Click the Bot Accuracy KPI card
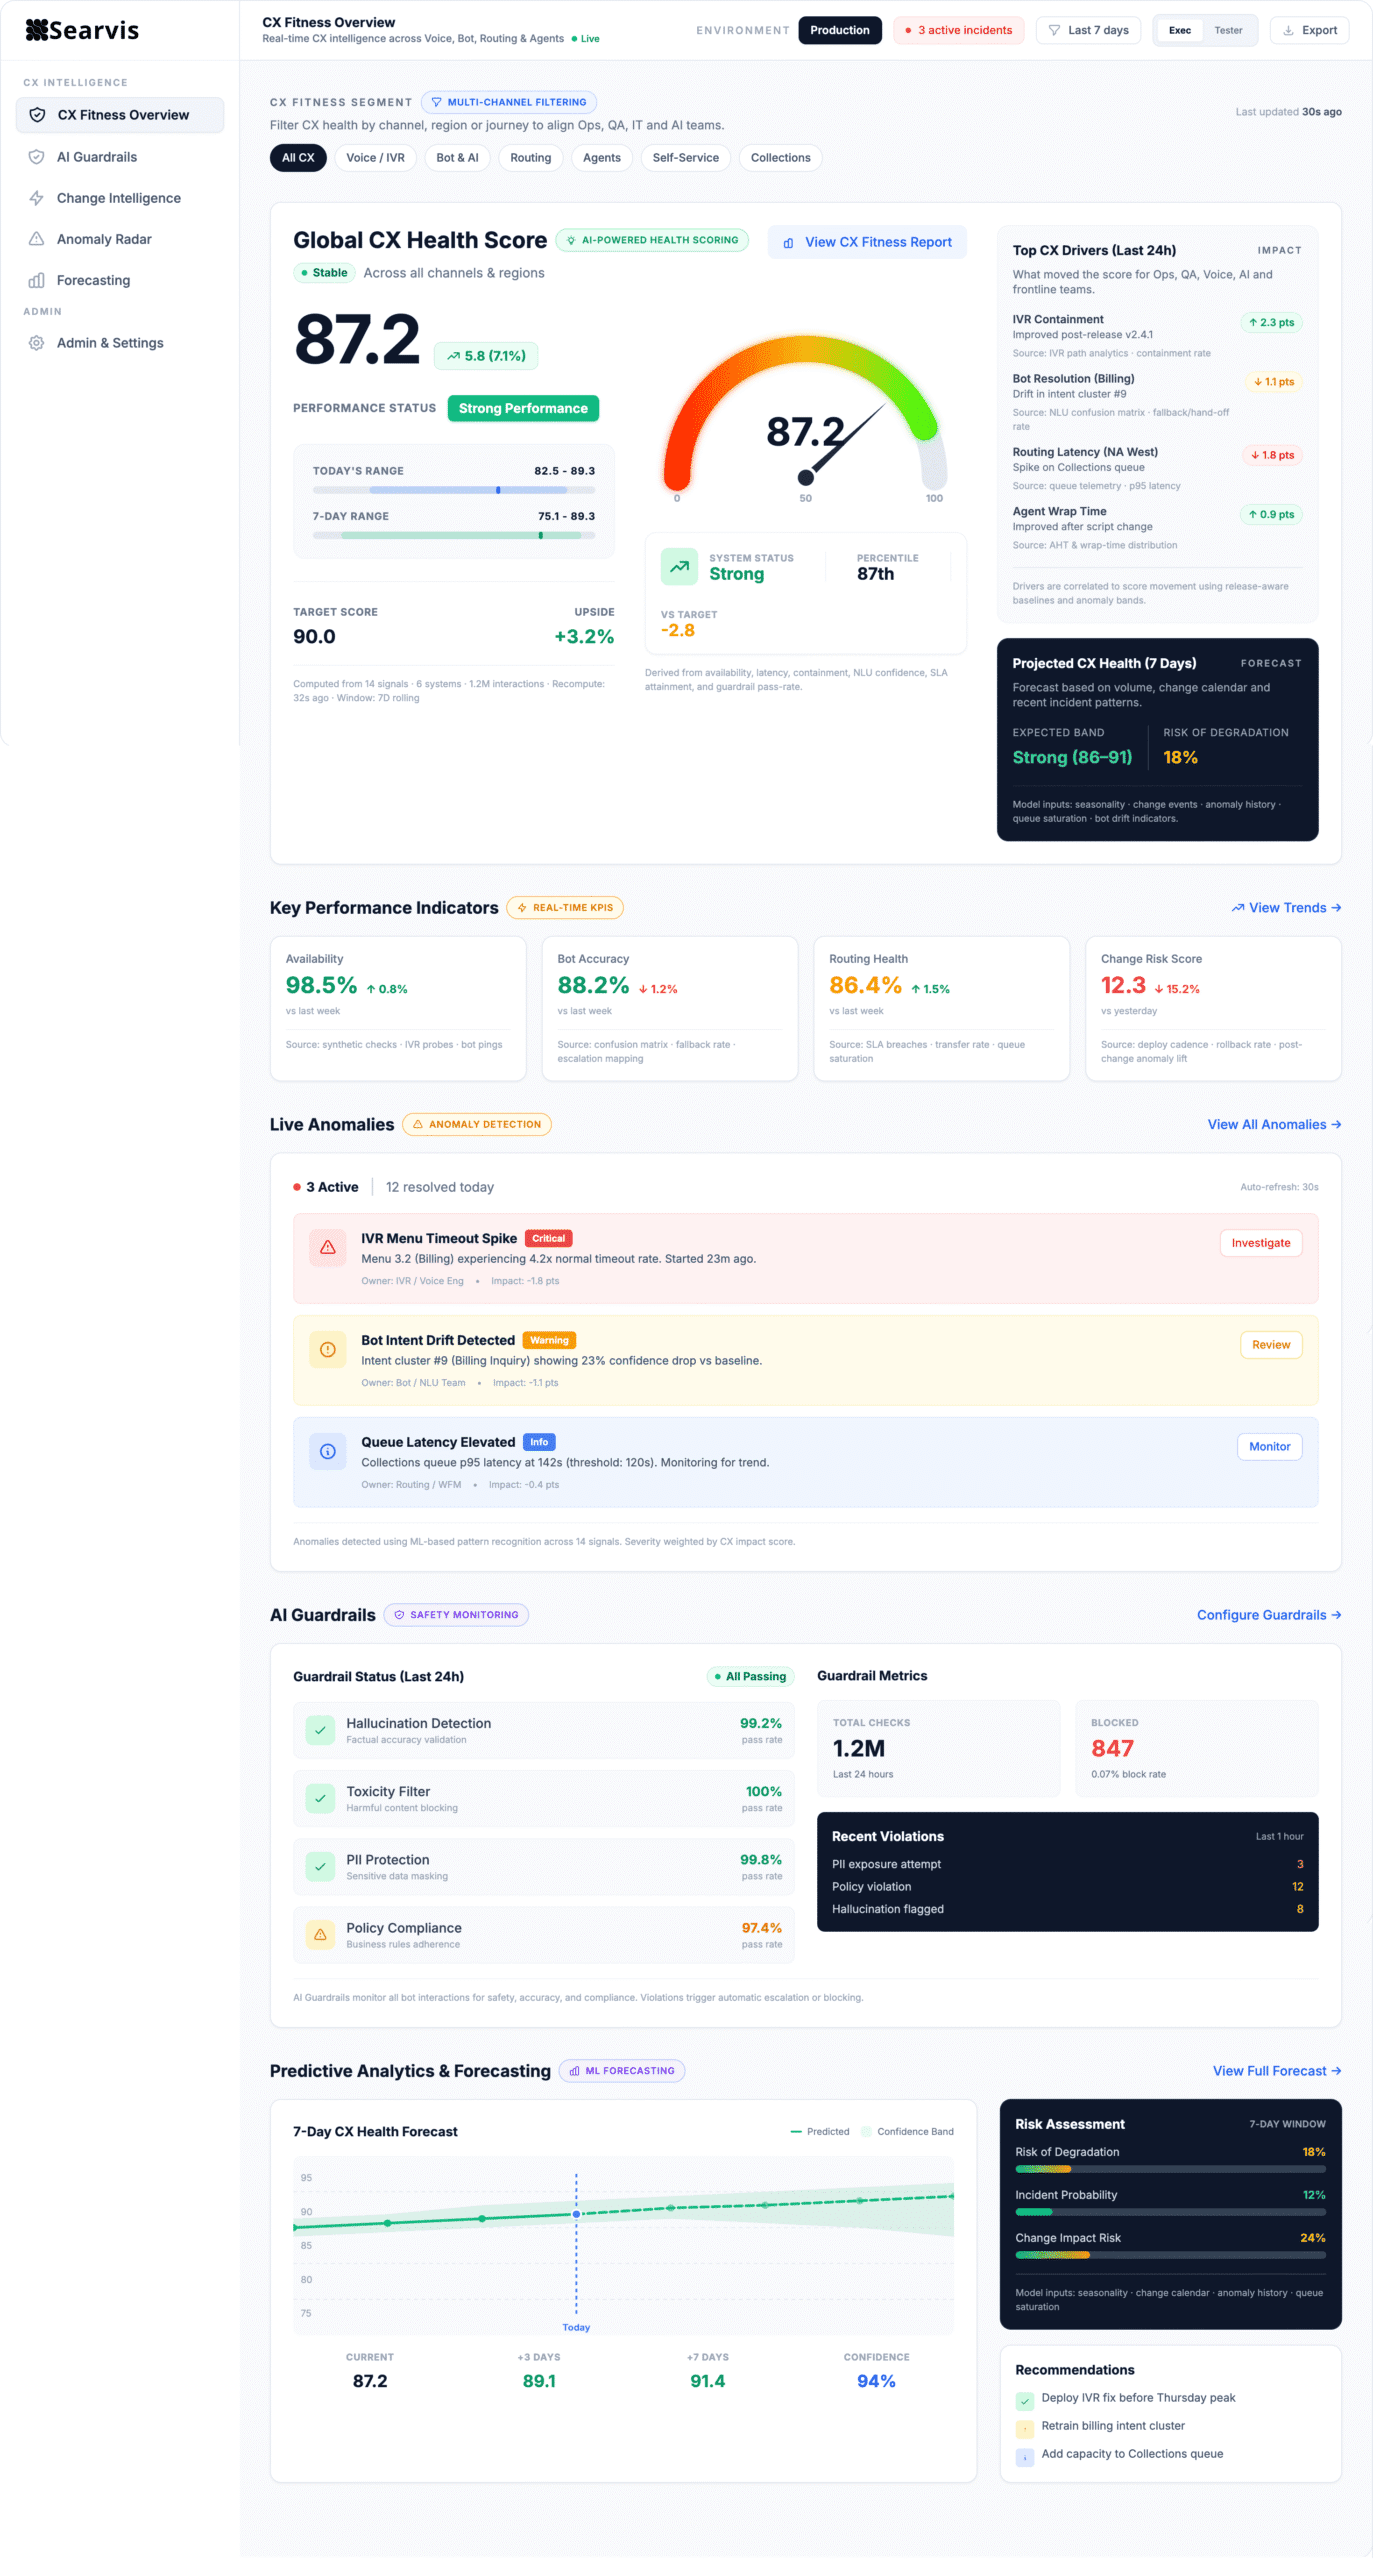Viewport: 1373px width, 2560px height. point(670,1009)
